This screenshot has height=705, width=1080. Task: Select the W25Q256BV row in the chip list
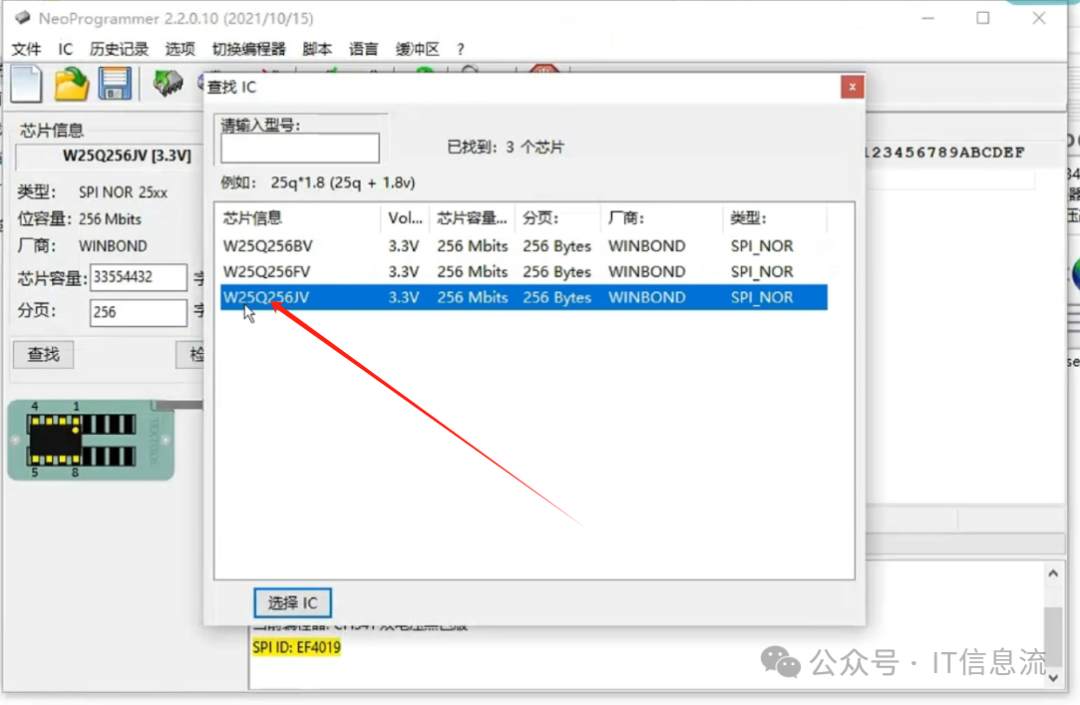(523, 246)
